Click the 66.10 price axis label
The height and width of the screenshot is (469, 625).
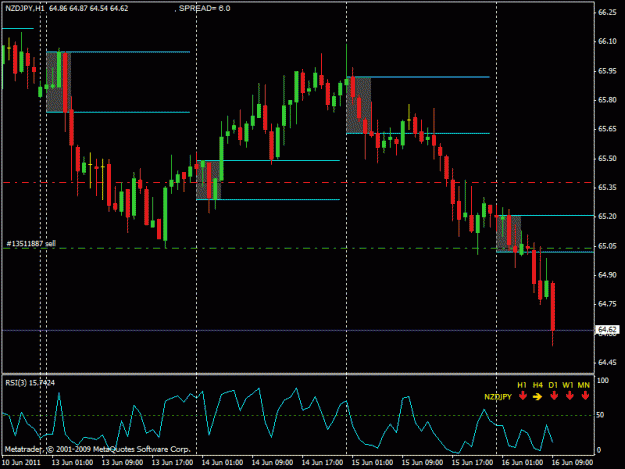(607, 41)
